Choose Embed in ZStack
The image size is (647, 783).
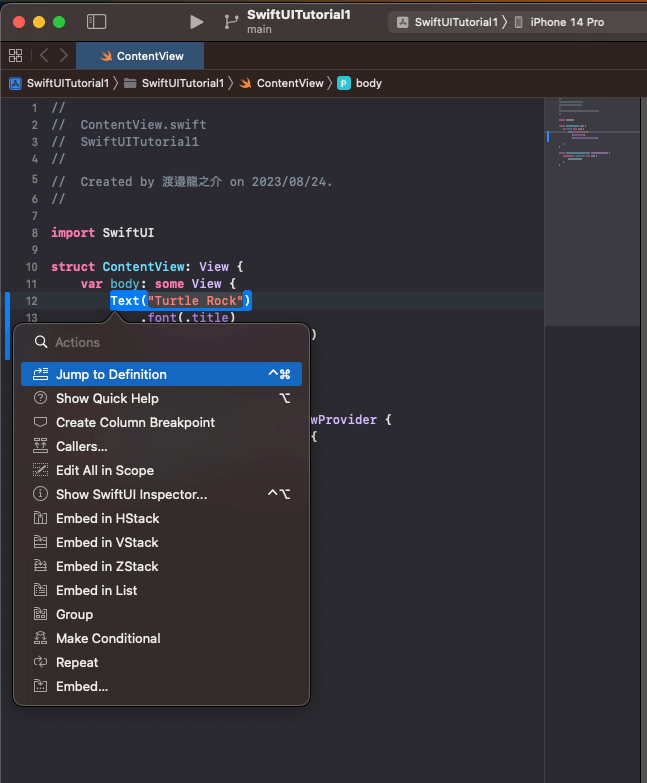pos(162,566)
